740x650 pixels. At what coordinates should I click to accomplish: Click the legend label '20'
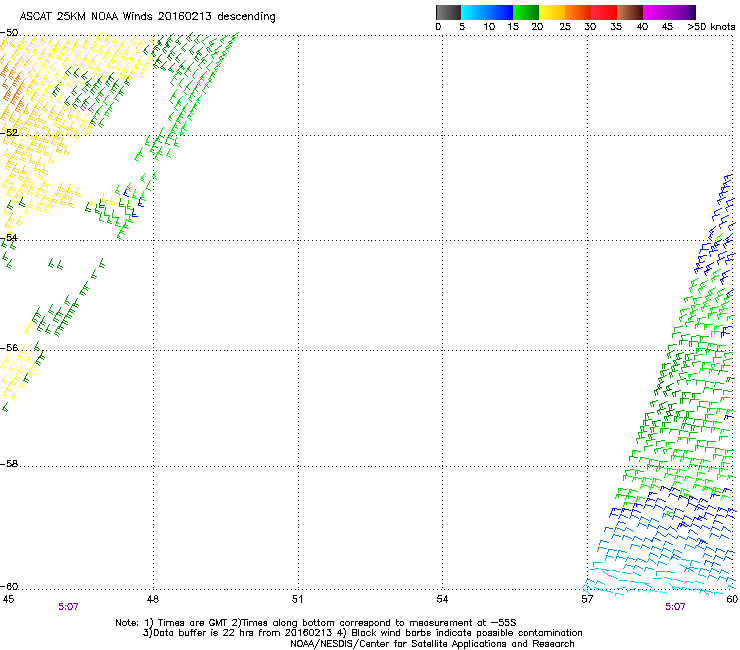point(537,27)
